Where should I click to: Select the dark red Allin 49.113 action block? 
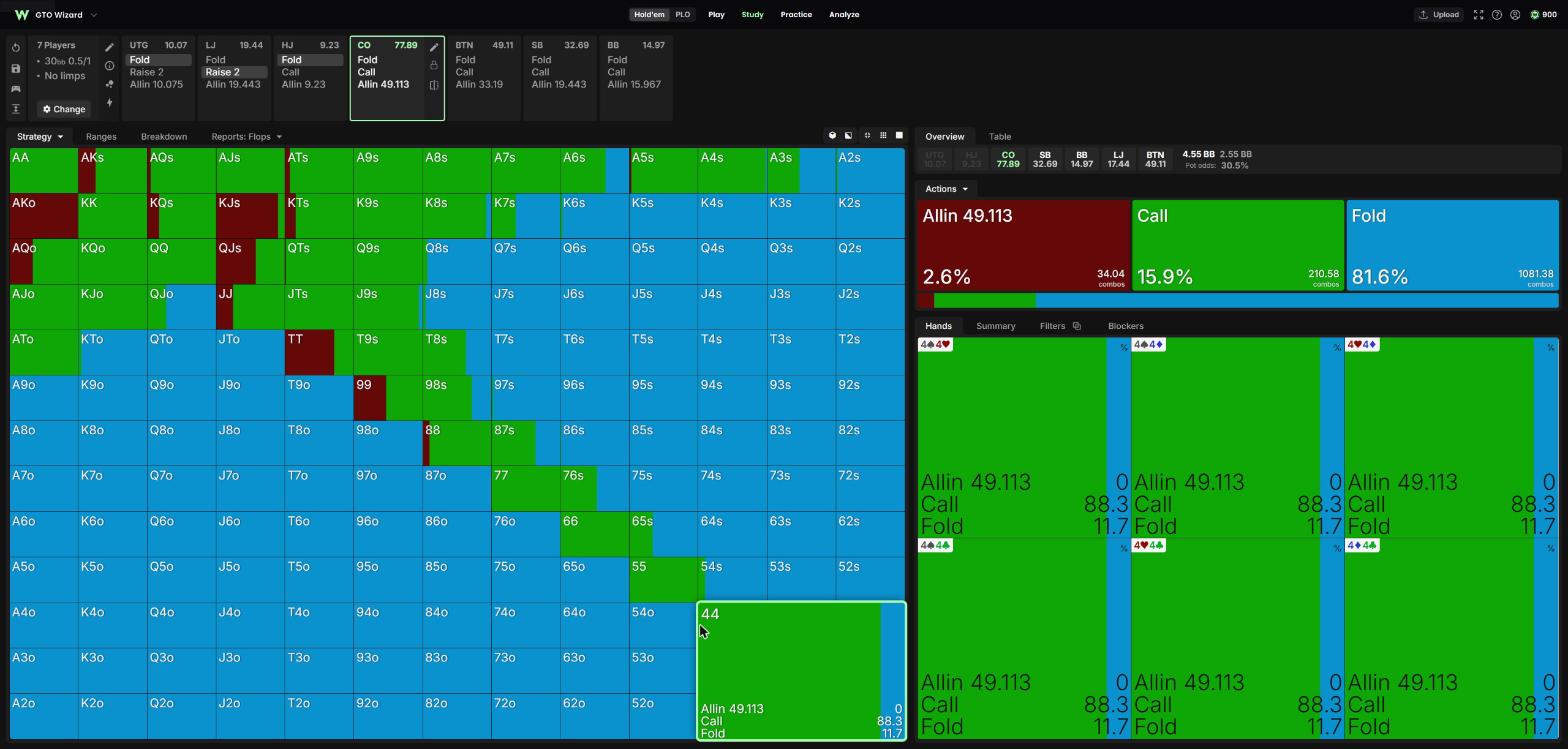pyautogui.click(x=1023, y=245)
